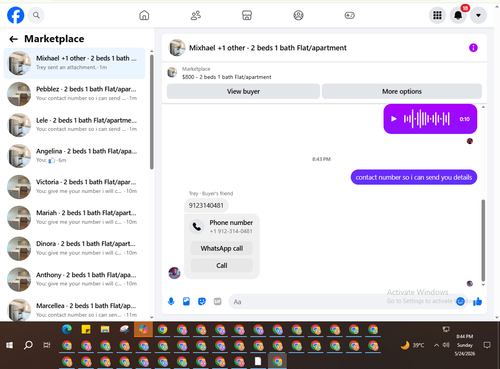
Task: Click the View buyer button
Action: (x=243, y=91)
